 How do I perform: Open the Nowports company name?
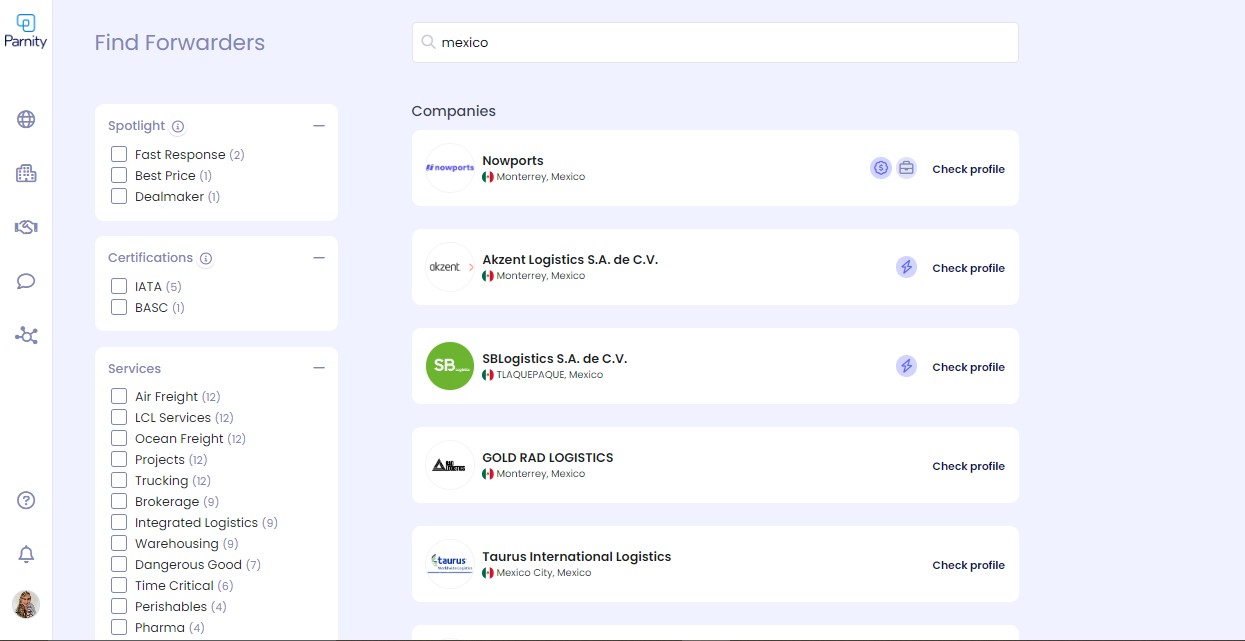click(x=513, y=160)
